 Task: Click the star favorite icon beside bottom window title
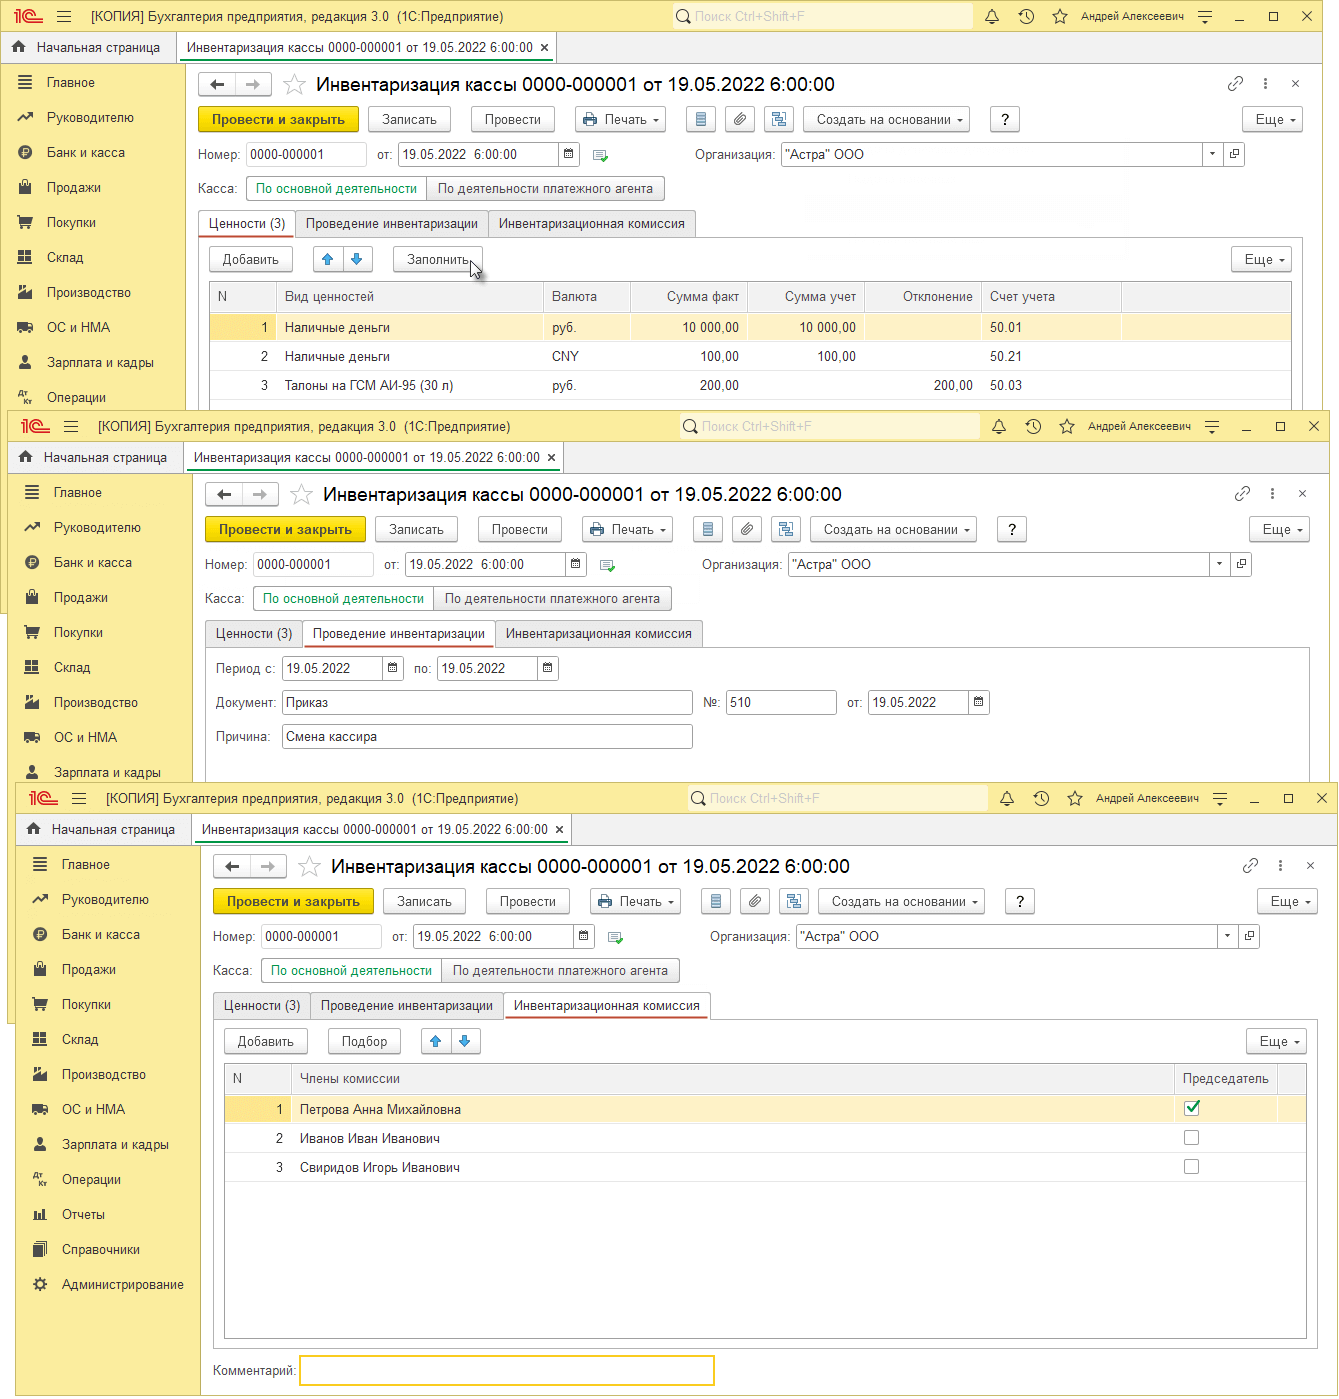pyautogui.click(x=310, y=866)
